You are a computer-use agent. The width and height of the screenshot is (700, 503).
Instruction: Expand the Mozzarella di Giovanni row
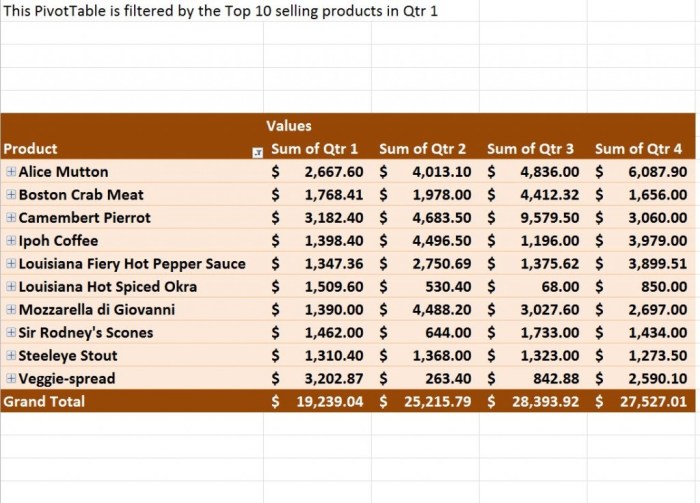click(x=11, y=309)
